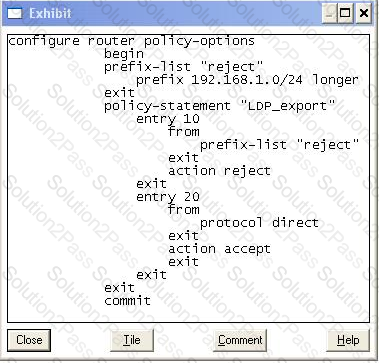Click the Exhibit window envelope icon

[x=14, y=14]
